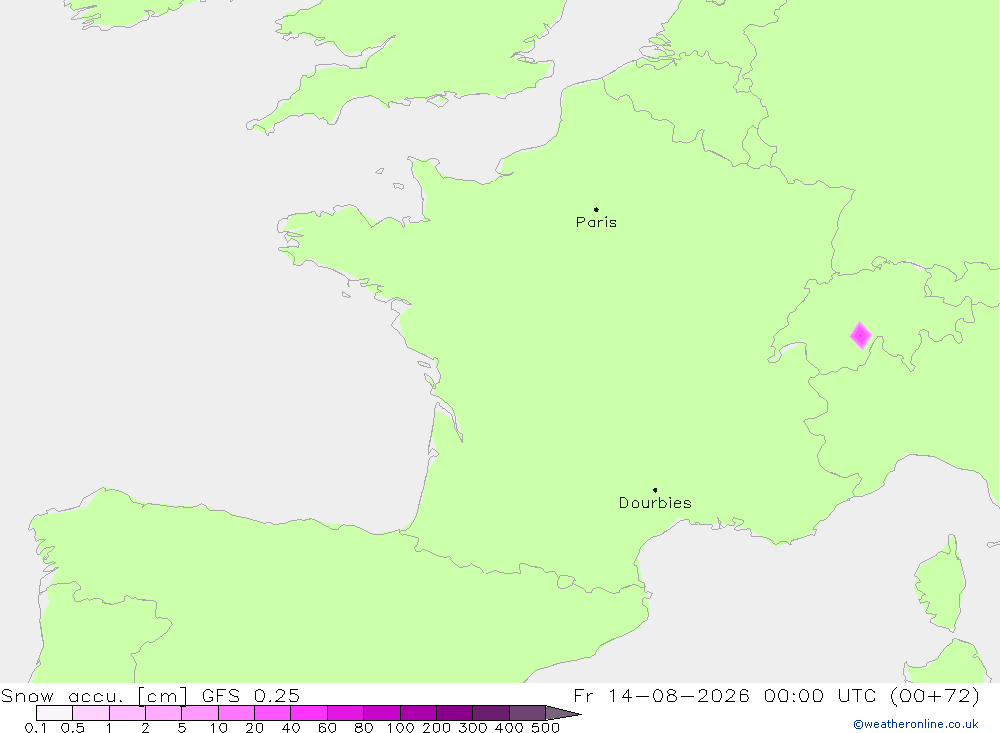The image size is (1000, 733).
Task: Click the '100' legend value
Action: tap(400, 728)
